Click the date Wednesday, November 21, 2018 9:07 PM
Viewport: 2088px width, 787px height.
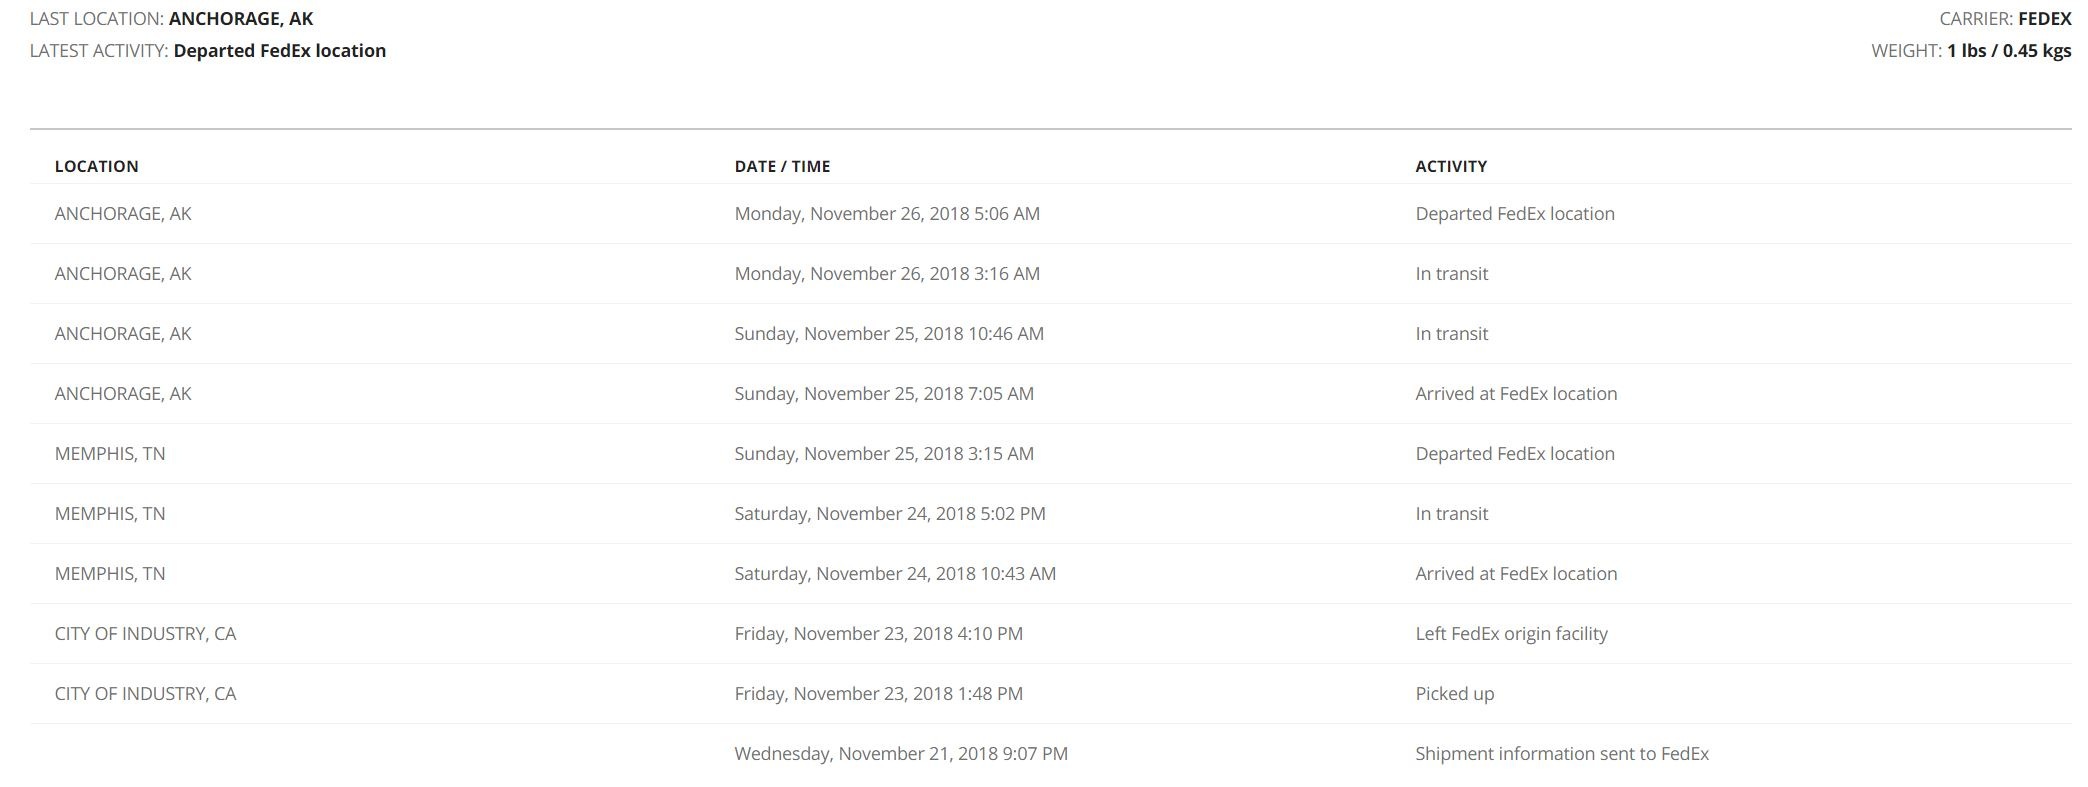[x=901, y=754]
